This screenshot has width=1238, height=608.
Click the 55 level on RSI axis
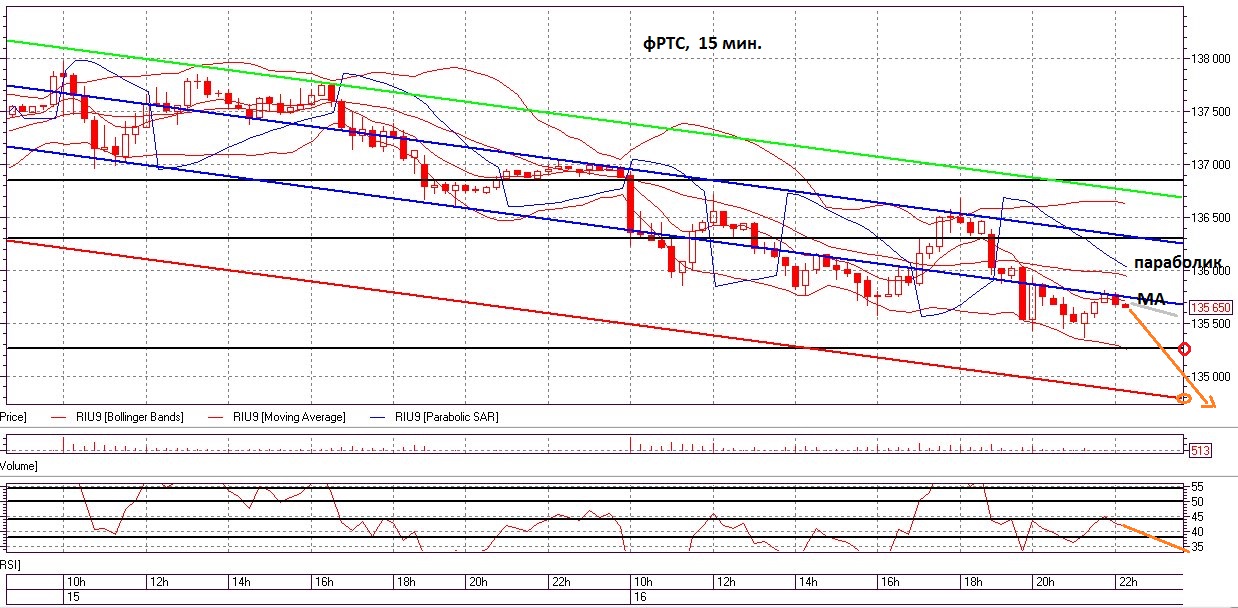[1197, 487]
